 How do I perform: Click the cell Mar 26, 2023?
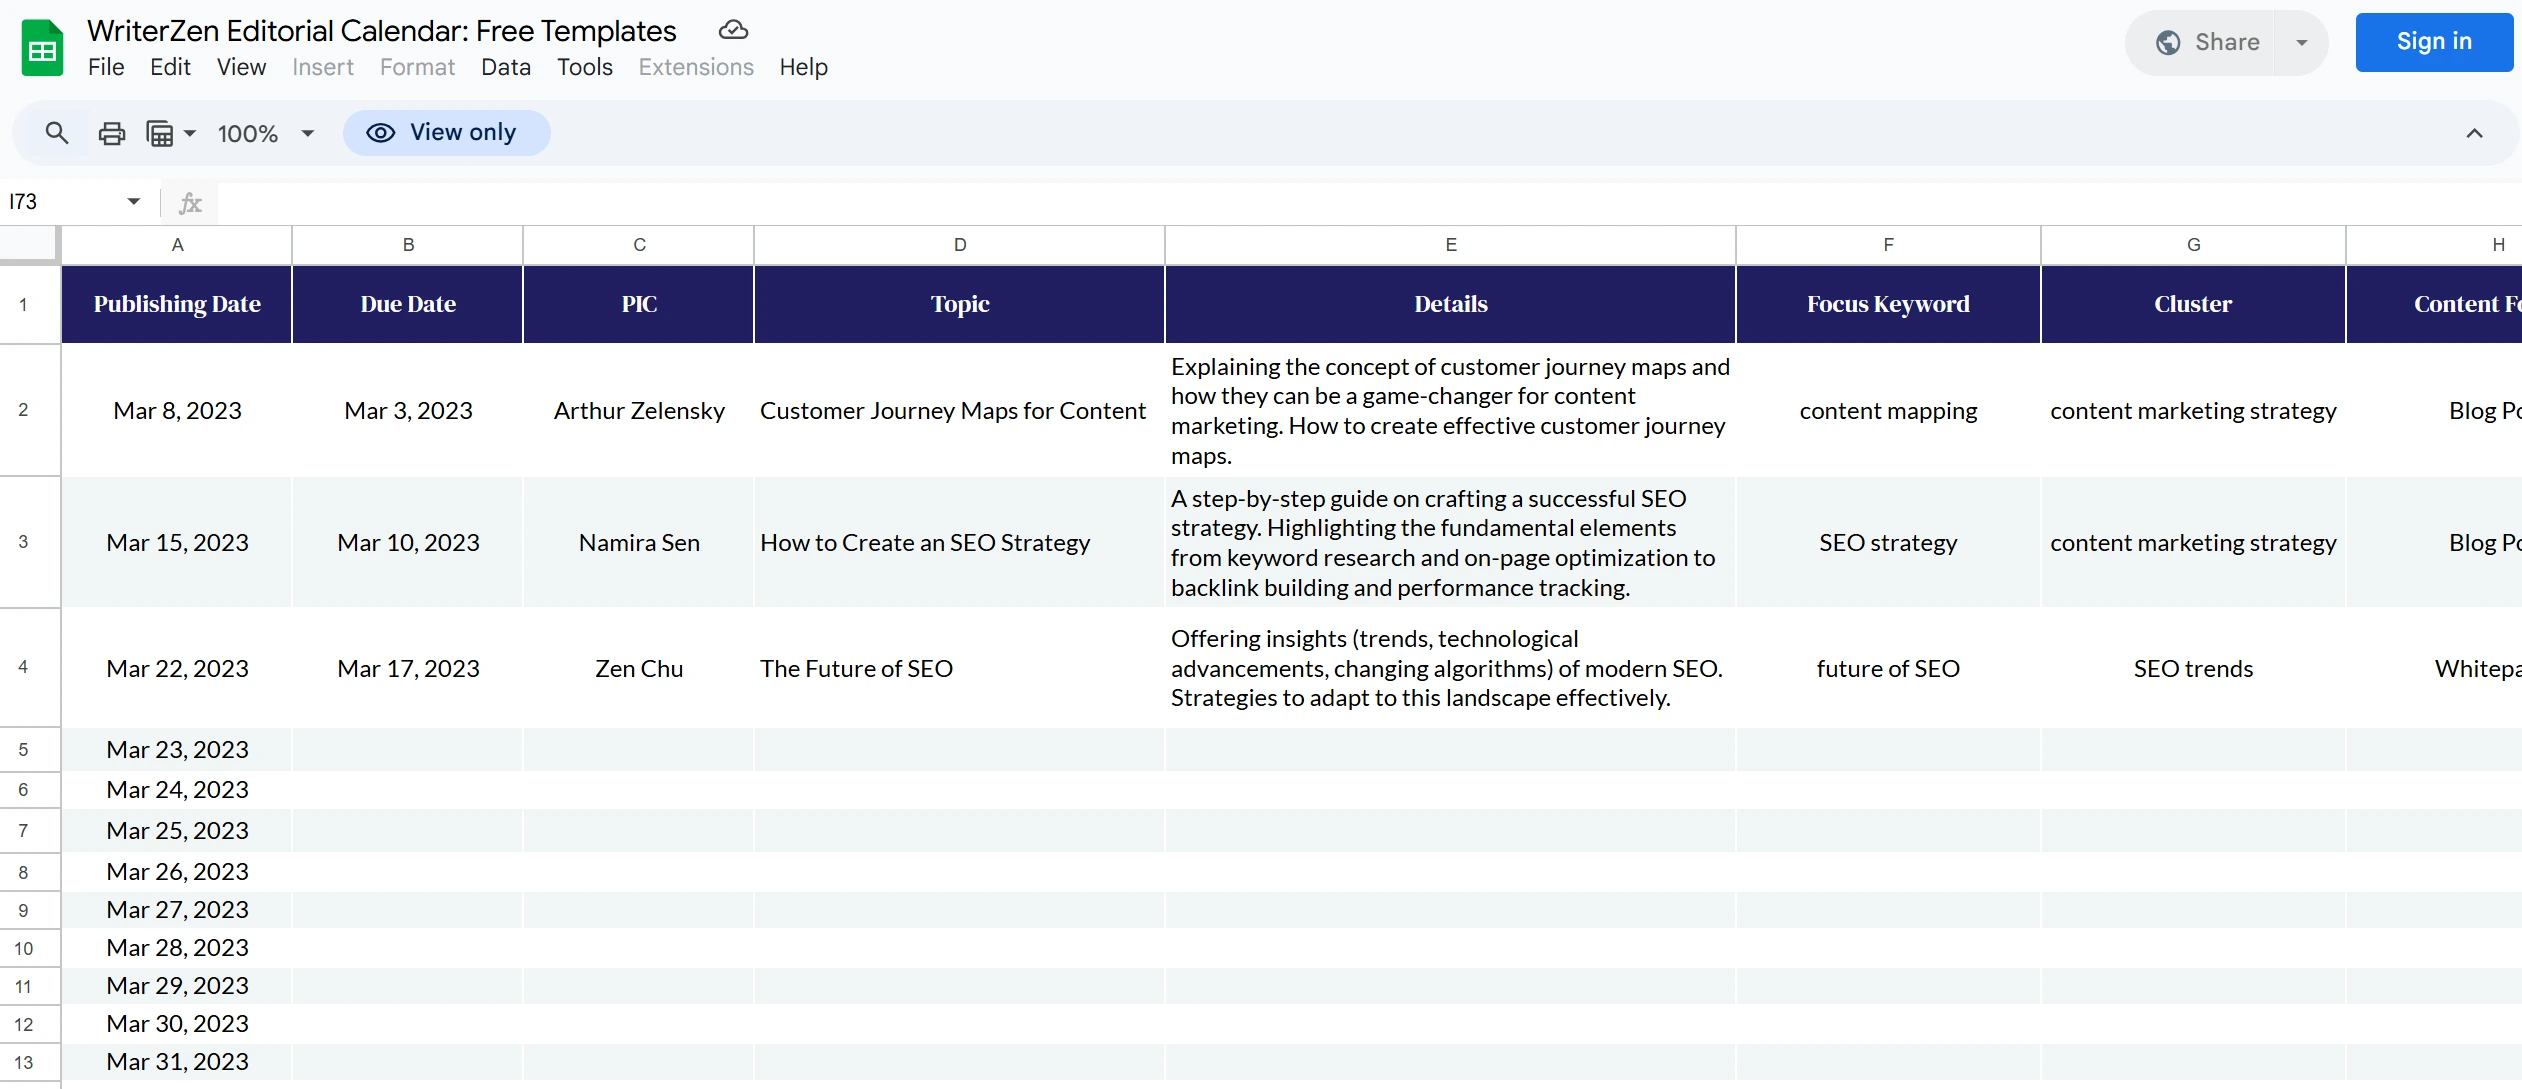click(x=177, y=871)
